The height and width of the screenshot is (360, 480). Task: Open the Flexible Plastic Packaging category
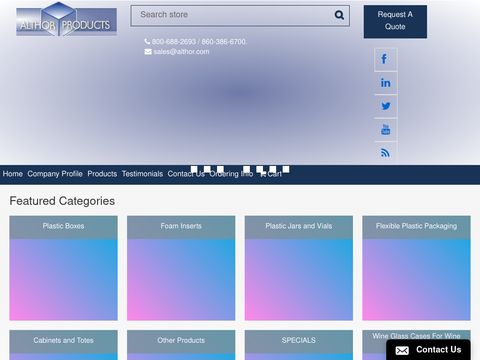point(416,268)
